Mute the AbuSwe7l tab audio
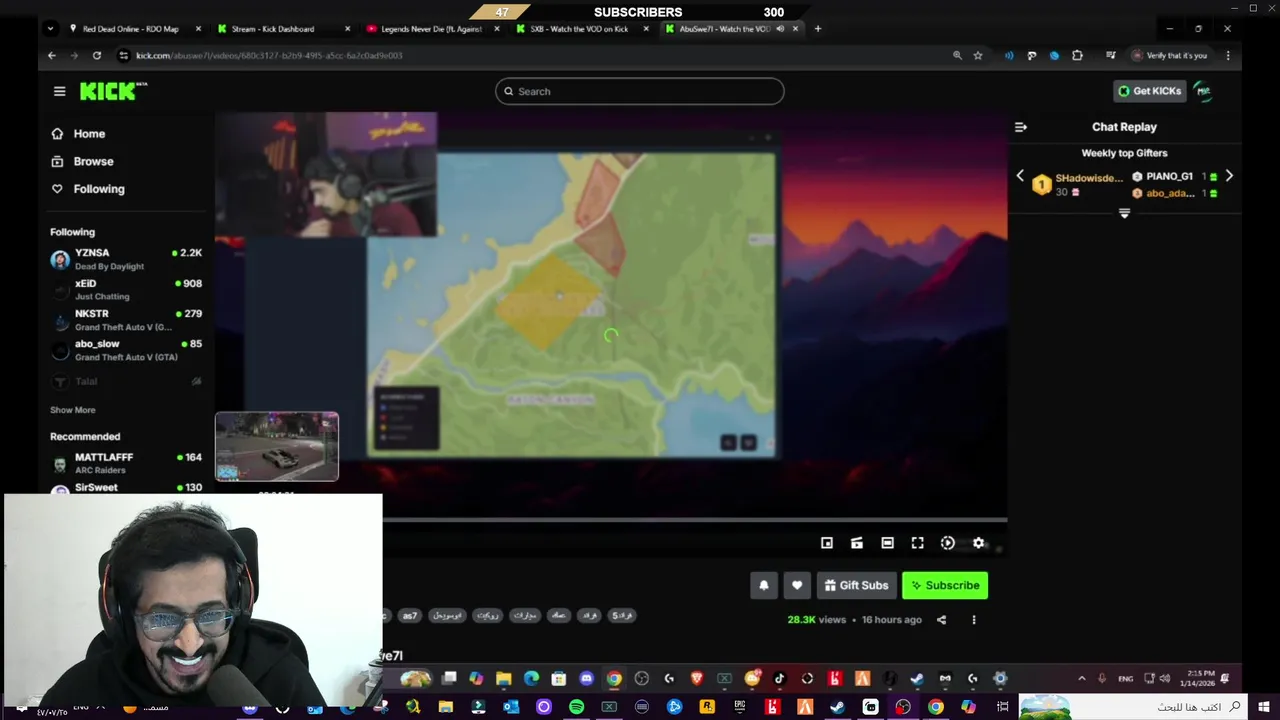 point(780,29)
